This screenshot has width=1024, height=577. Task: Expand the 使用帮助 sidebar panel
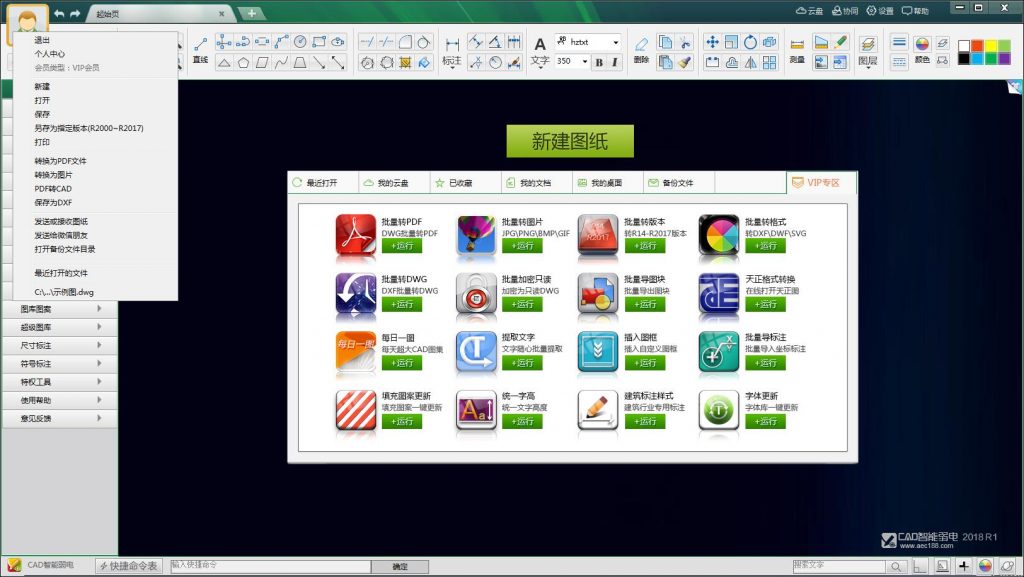(59, 400)
